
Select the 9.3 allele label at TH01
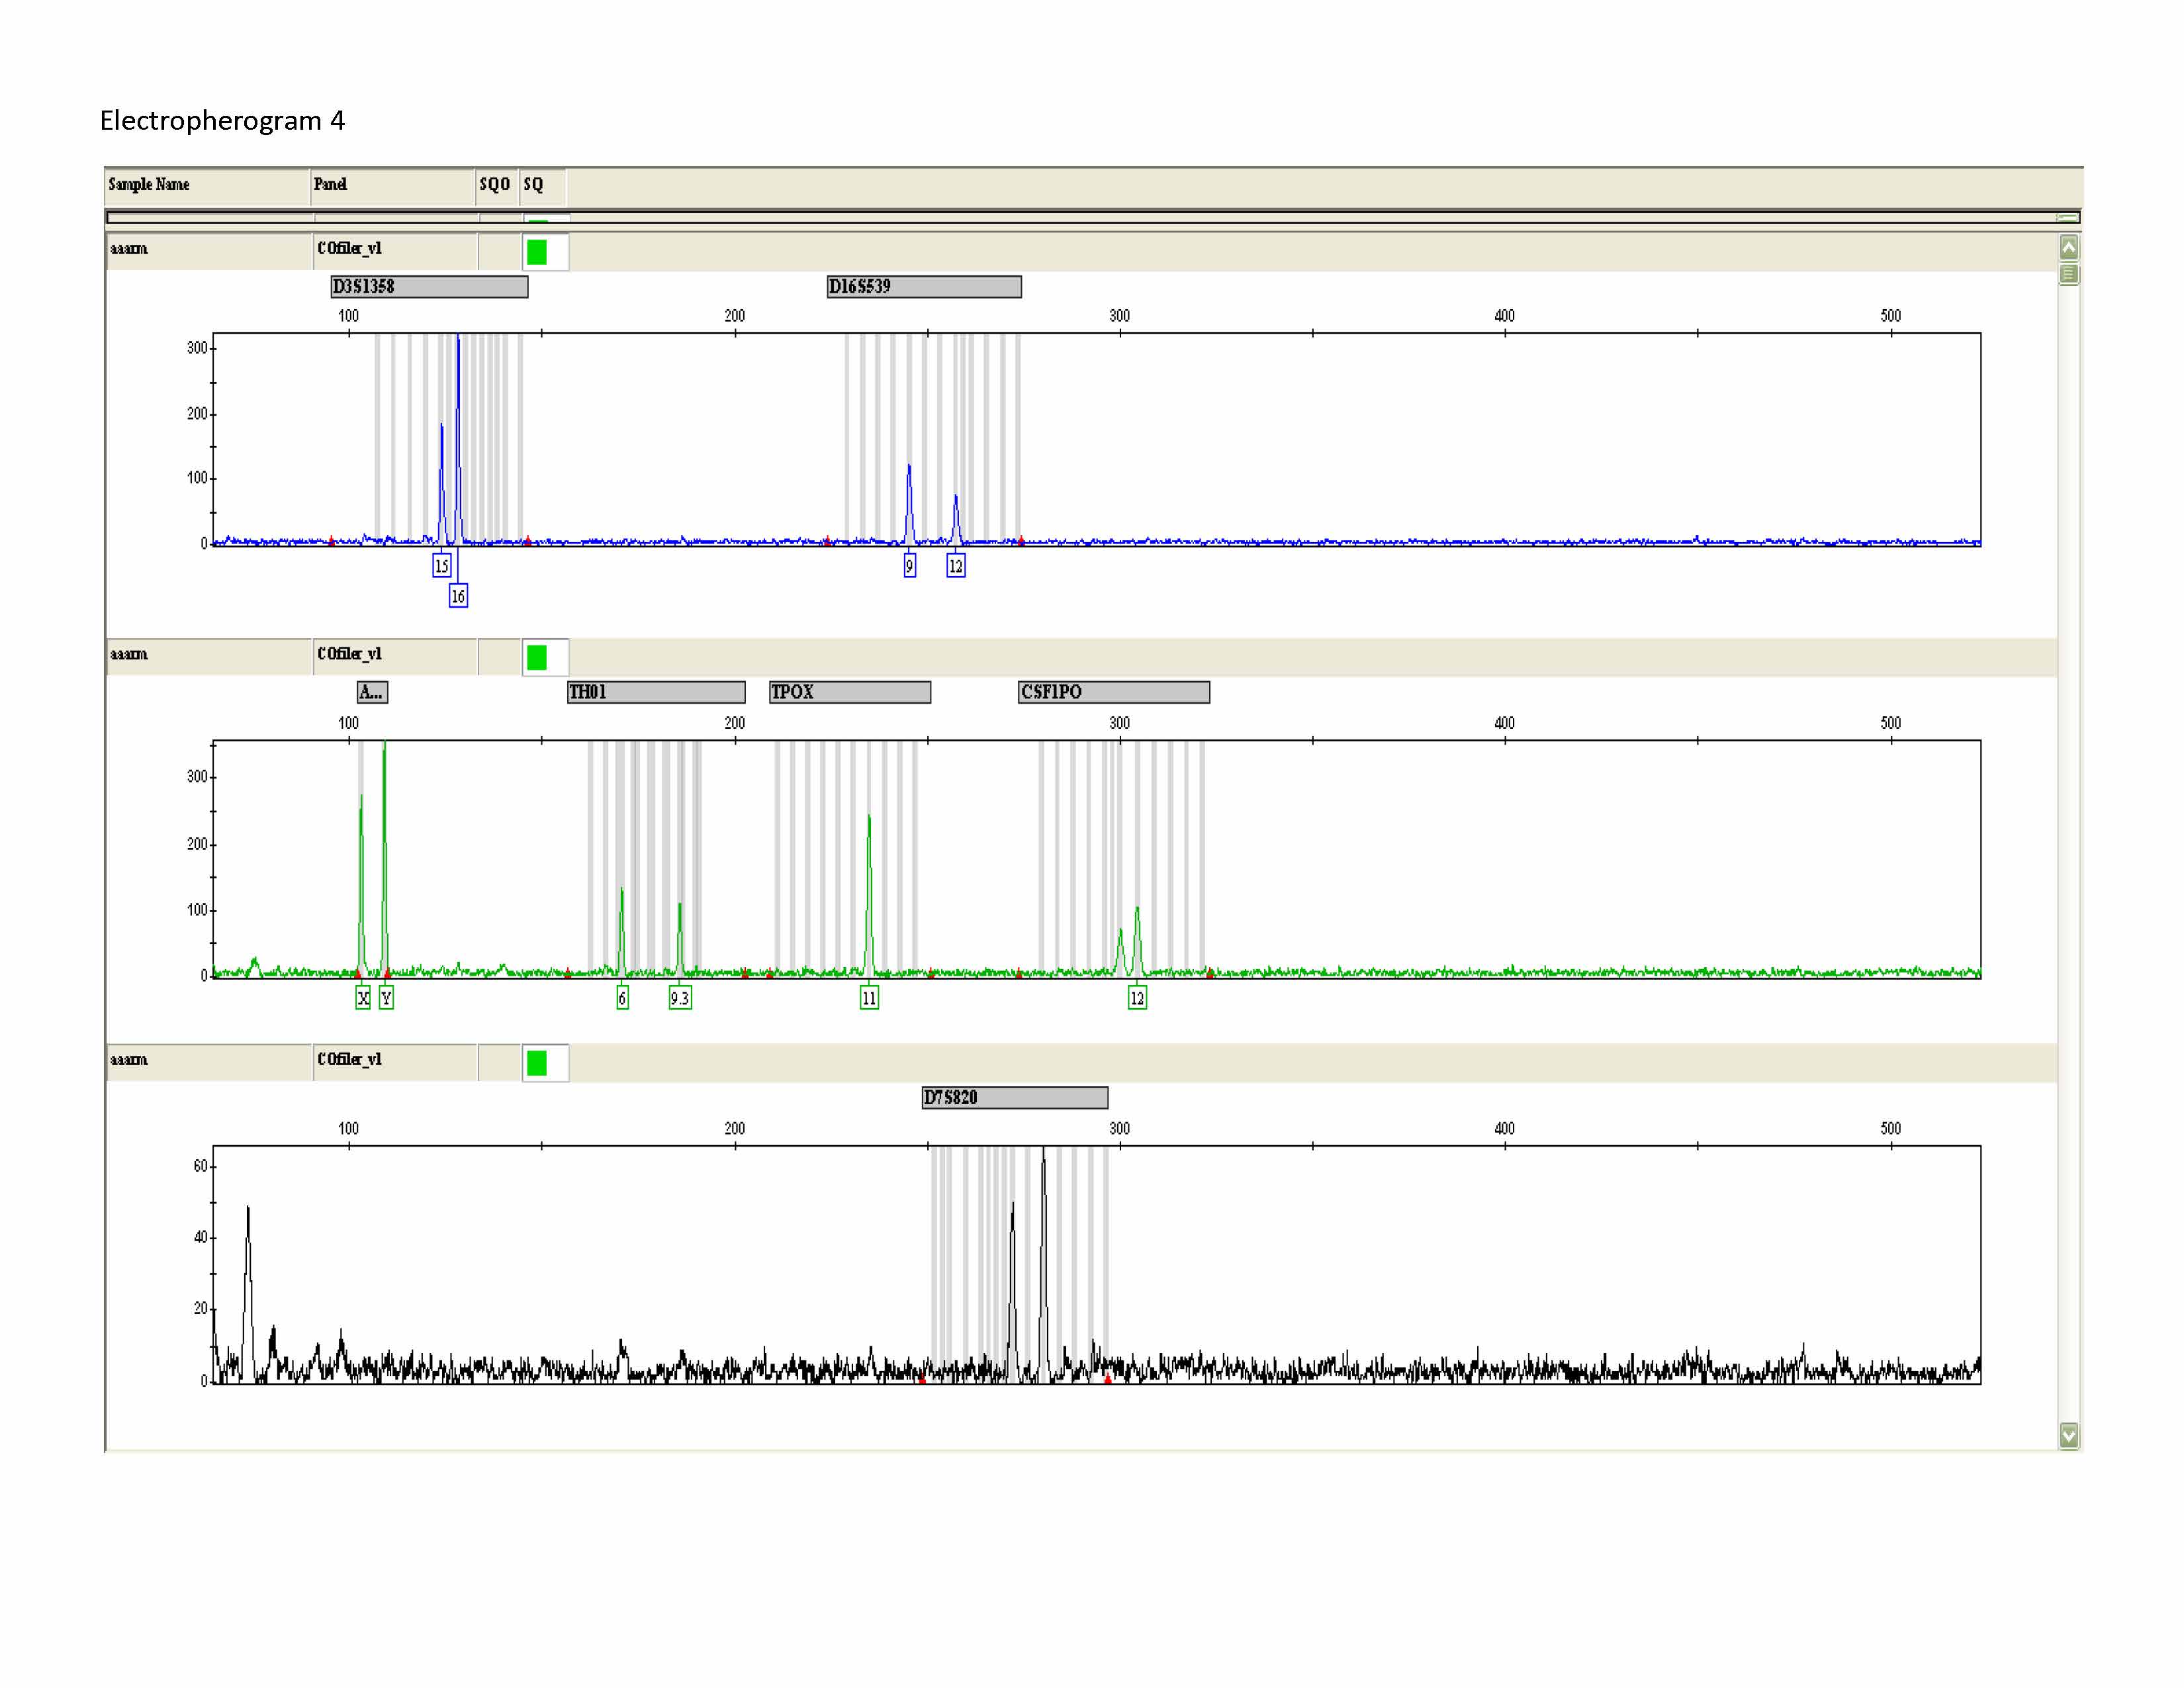click(680, 998)
